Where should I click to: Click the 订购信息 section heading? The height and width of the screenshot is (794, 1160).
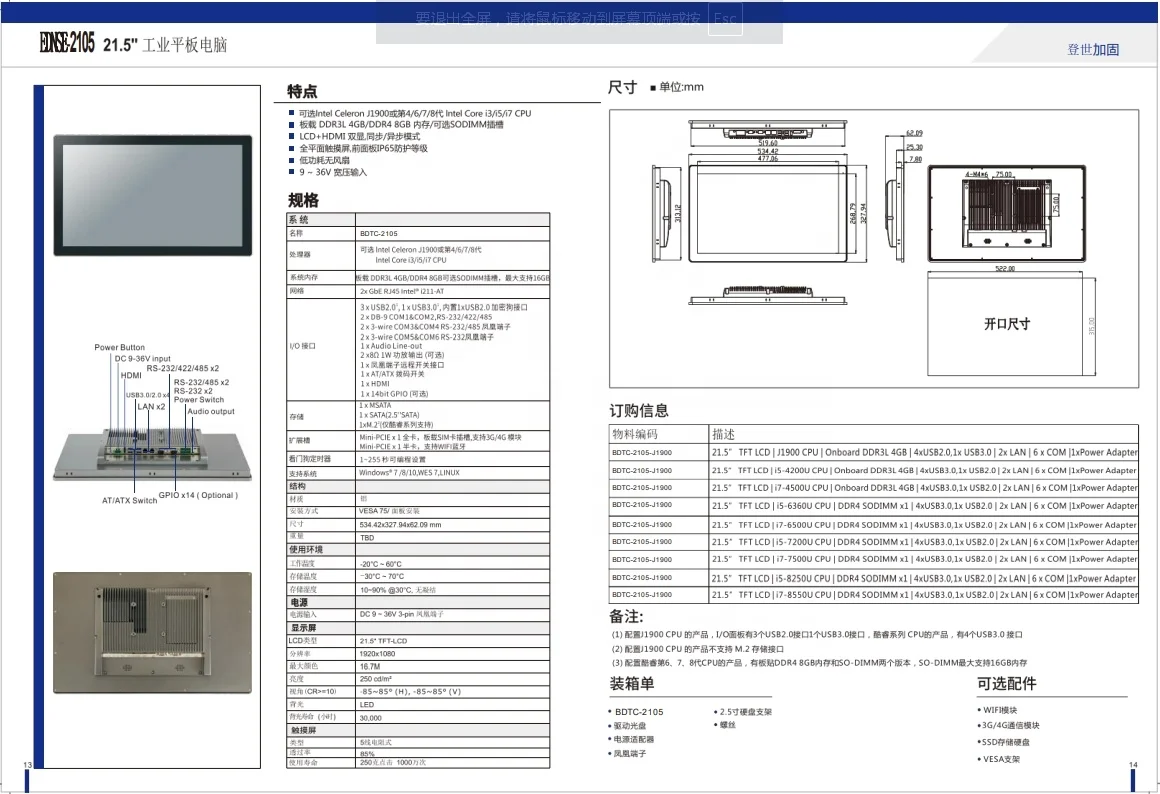[x=639, y=410]
